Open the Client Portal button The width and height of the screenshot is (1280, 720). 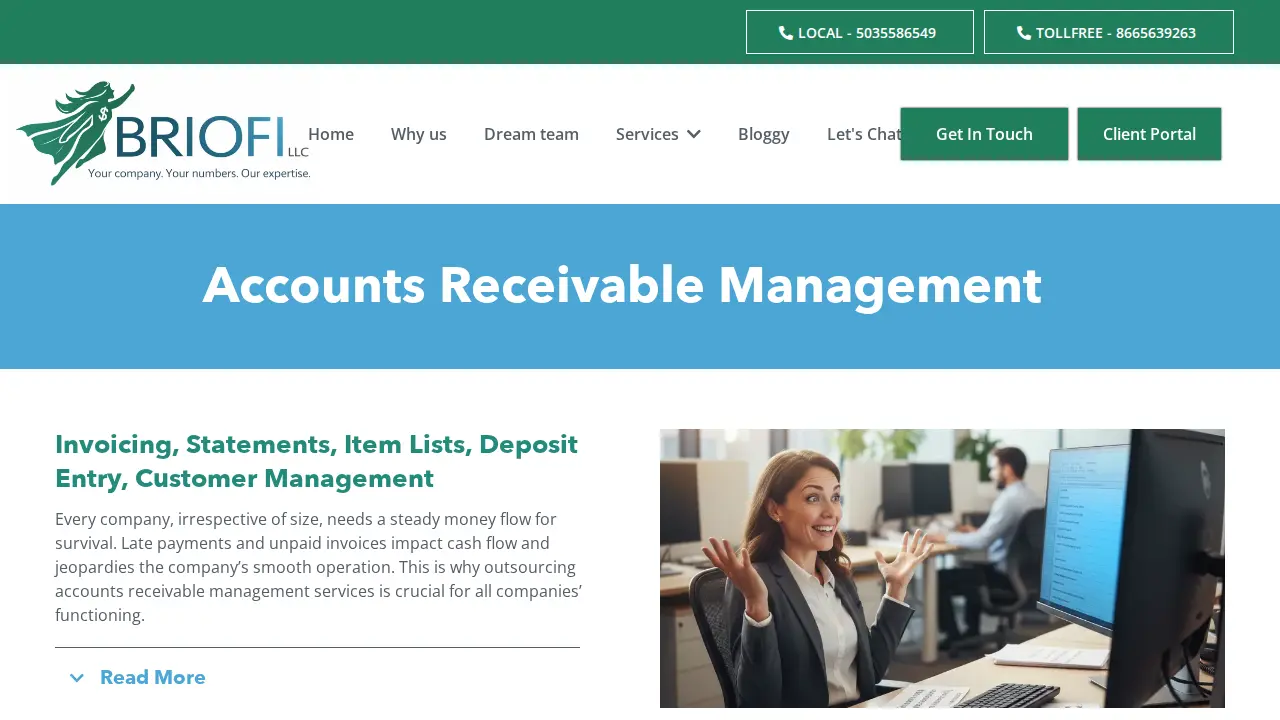(1149, 134)
